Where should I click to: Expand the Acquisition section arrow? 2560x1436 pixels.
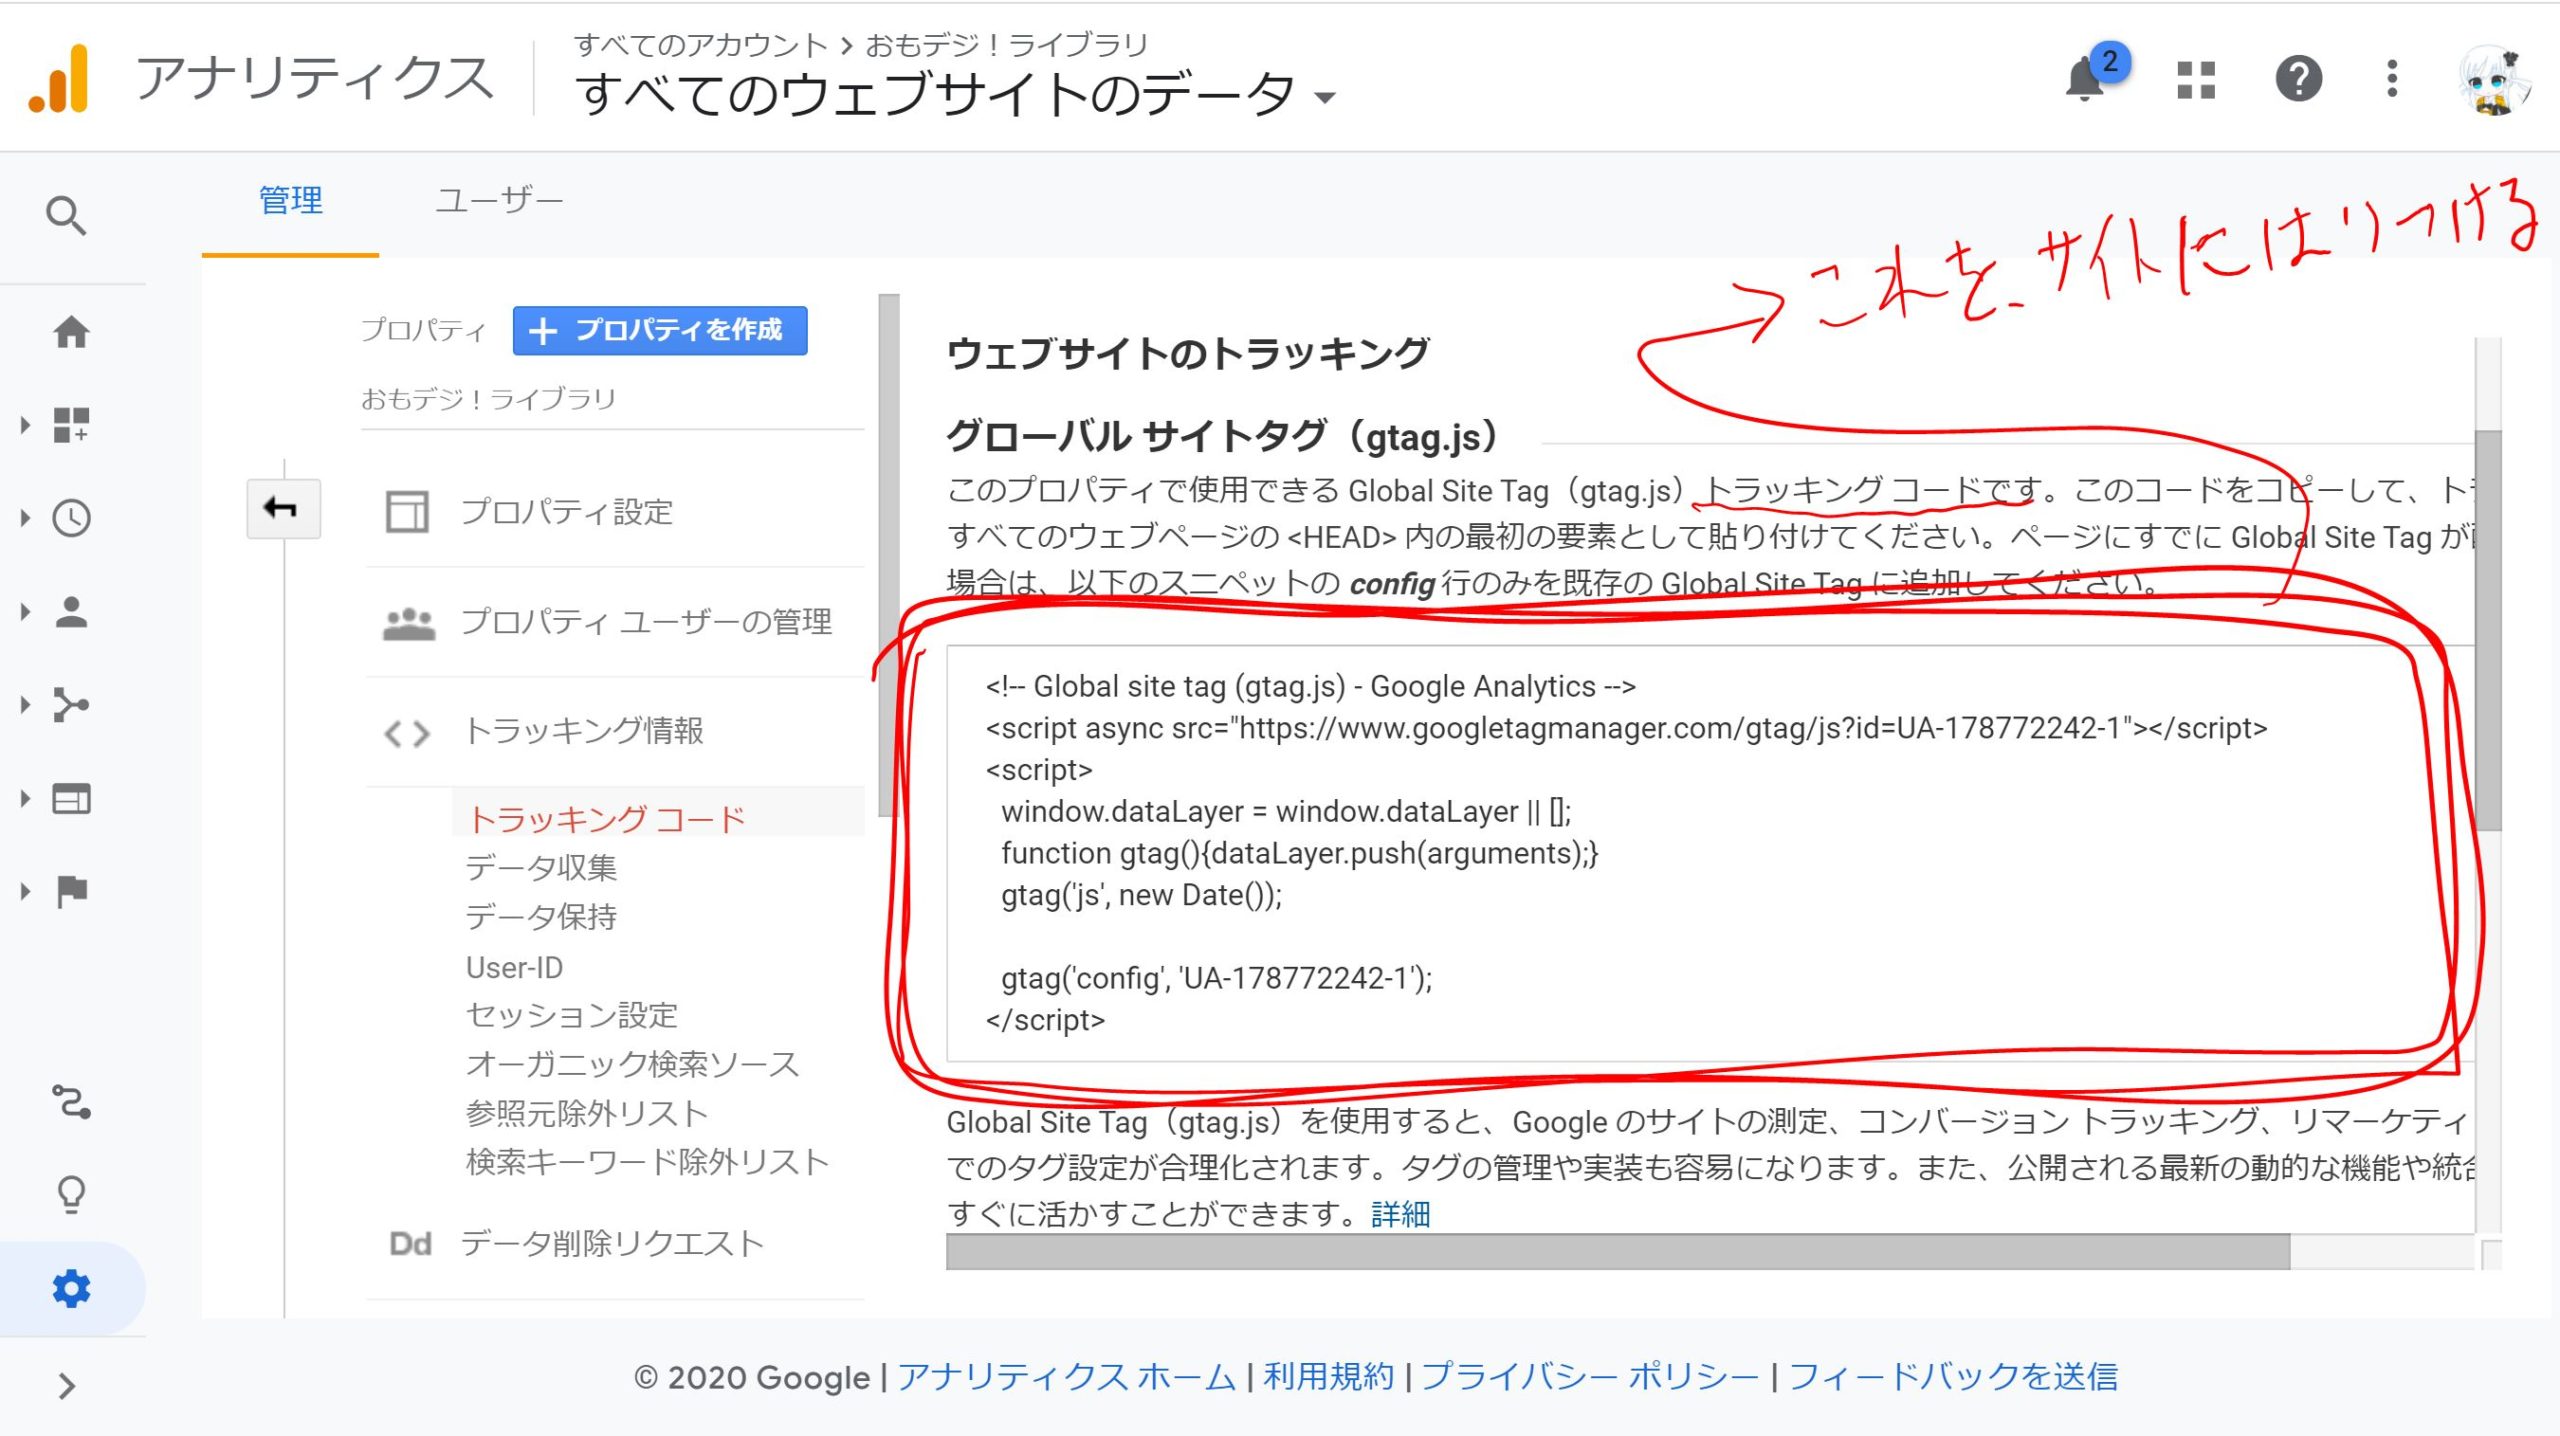(25, 705)
